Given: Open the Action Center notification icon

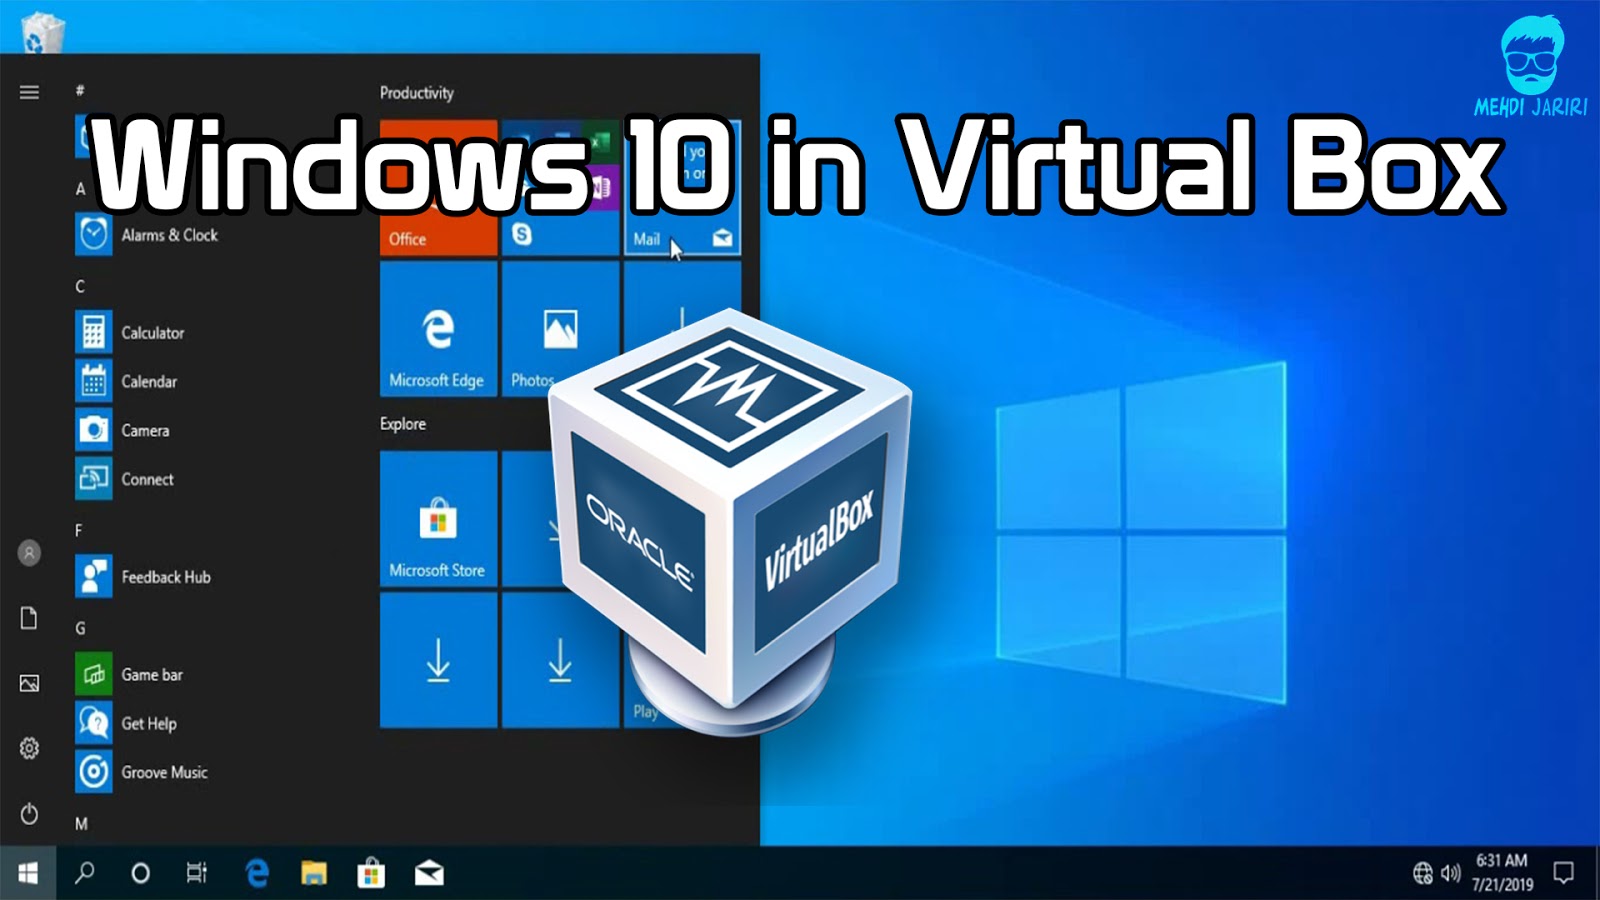Looking at the screenshot, I should click(x=1563, y=873).
